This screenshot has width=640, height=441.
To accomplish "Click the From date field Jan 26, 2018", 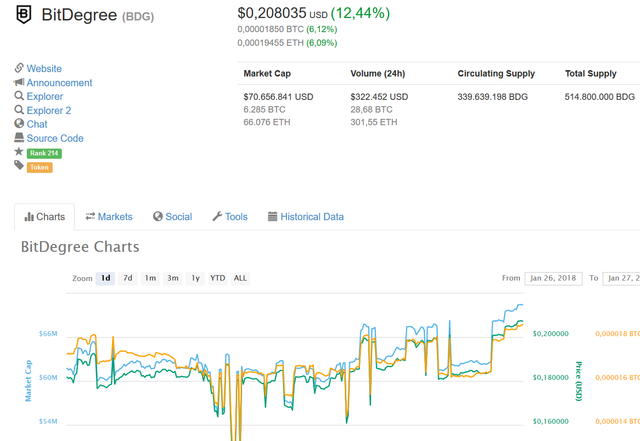I will [x=553, y=278].
